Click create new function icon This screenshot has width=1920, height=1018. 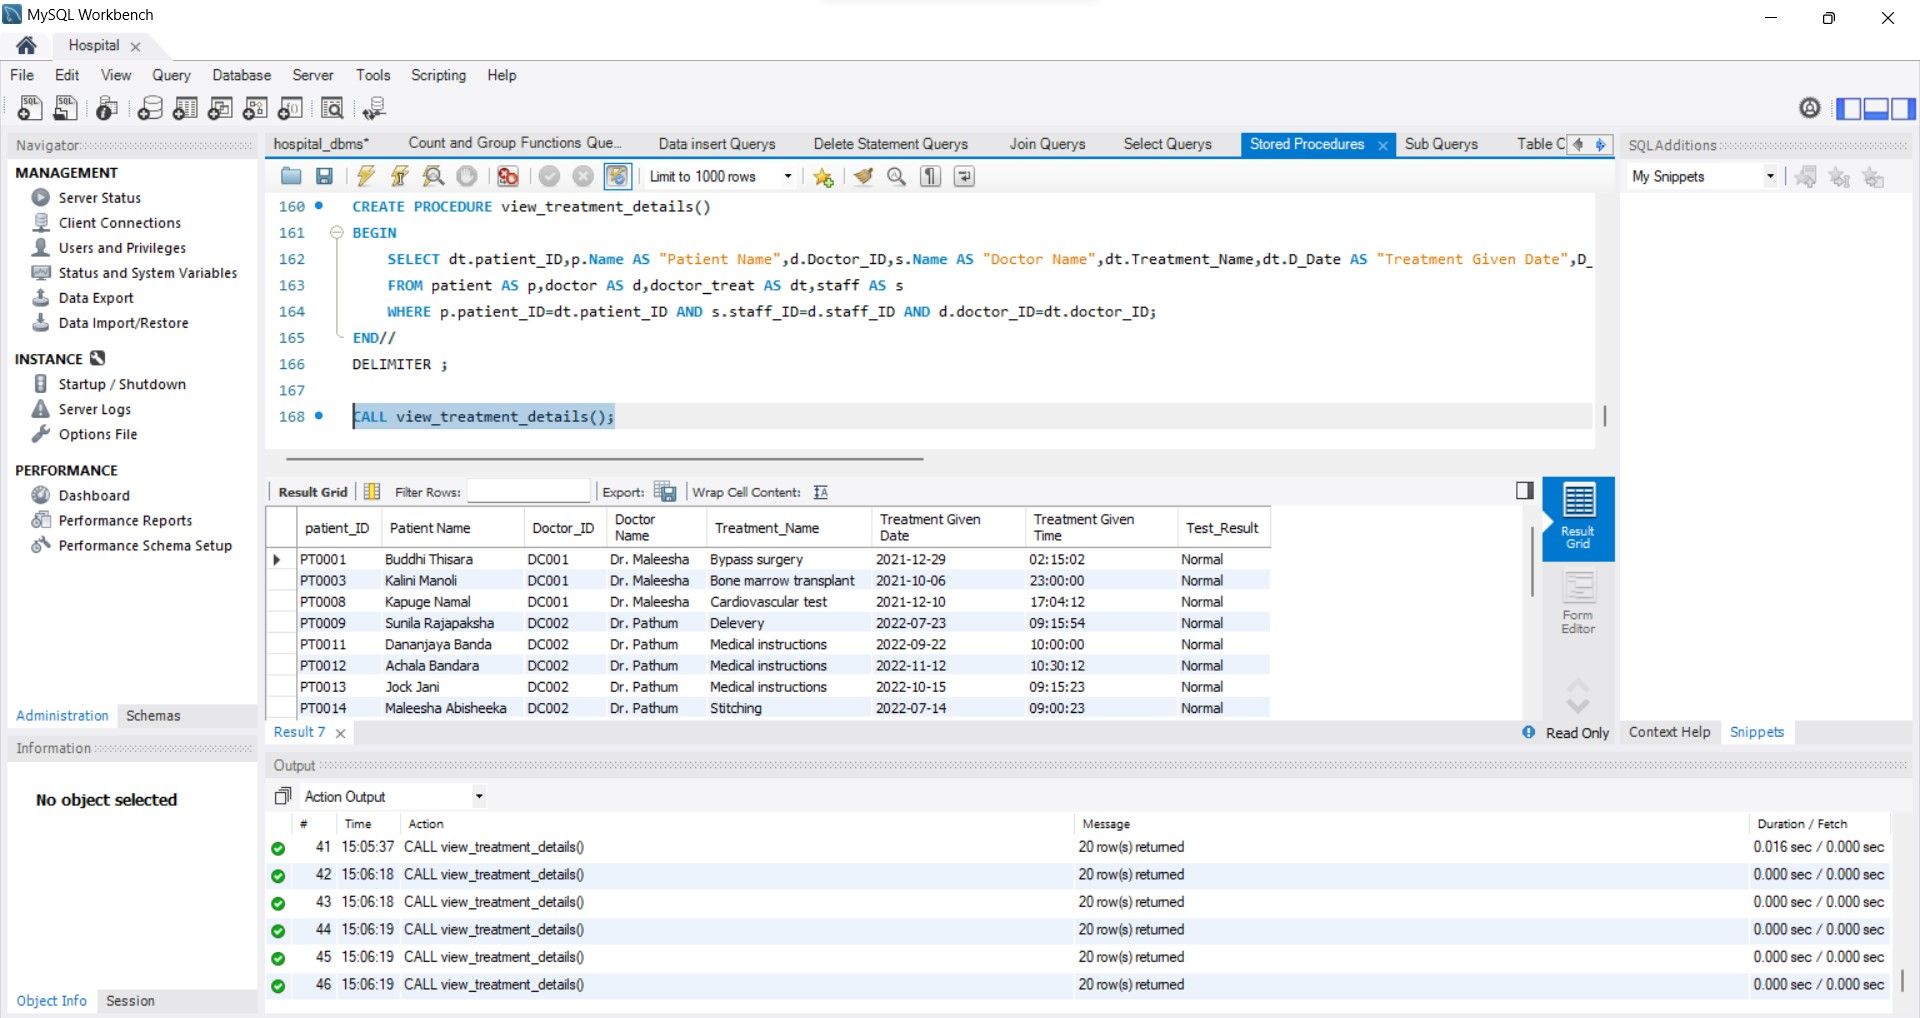(290, 108)
